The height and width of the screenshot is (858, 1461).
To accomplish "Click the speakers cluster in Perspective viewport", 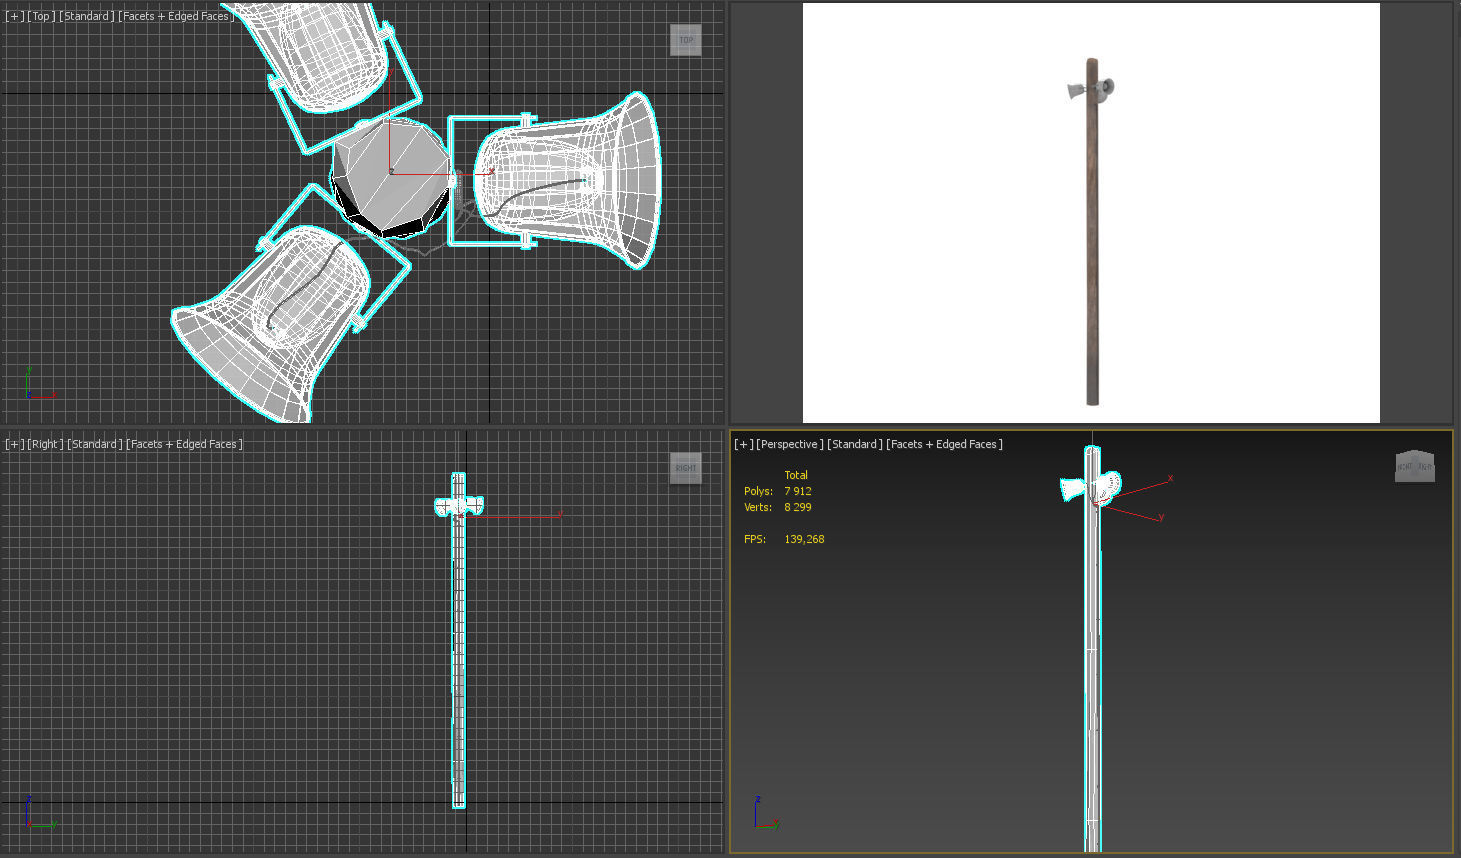I will 1091,487.
